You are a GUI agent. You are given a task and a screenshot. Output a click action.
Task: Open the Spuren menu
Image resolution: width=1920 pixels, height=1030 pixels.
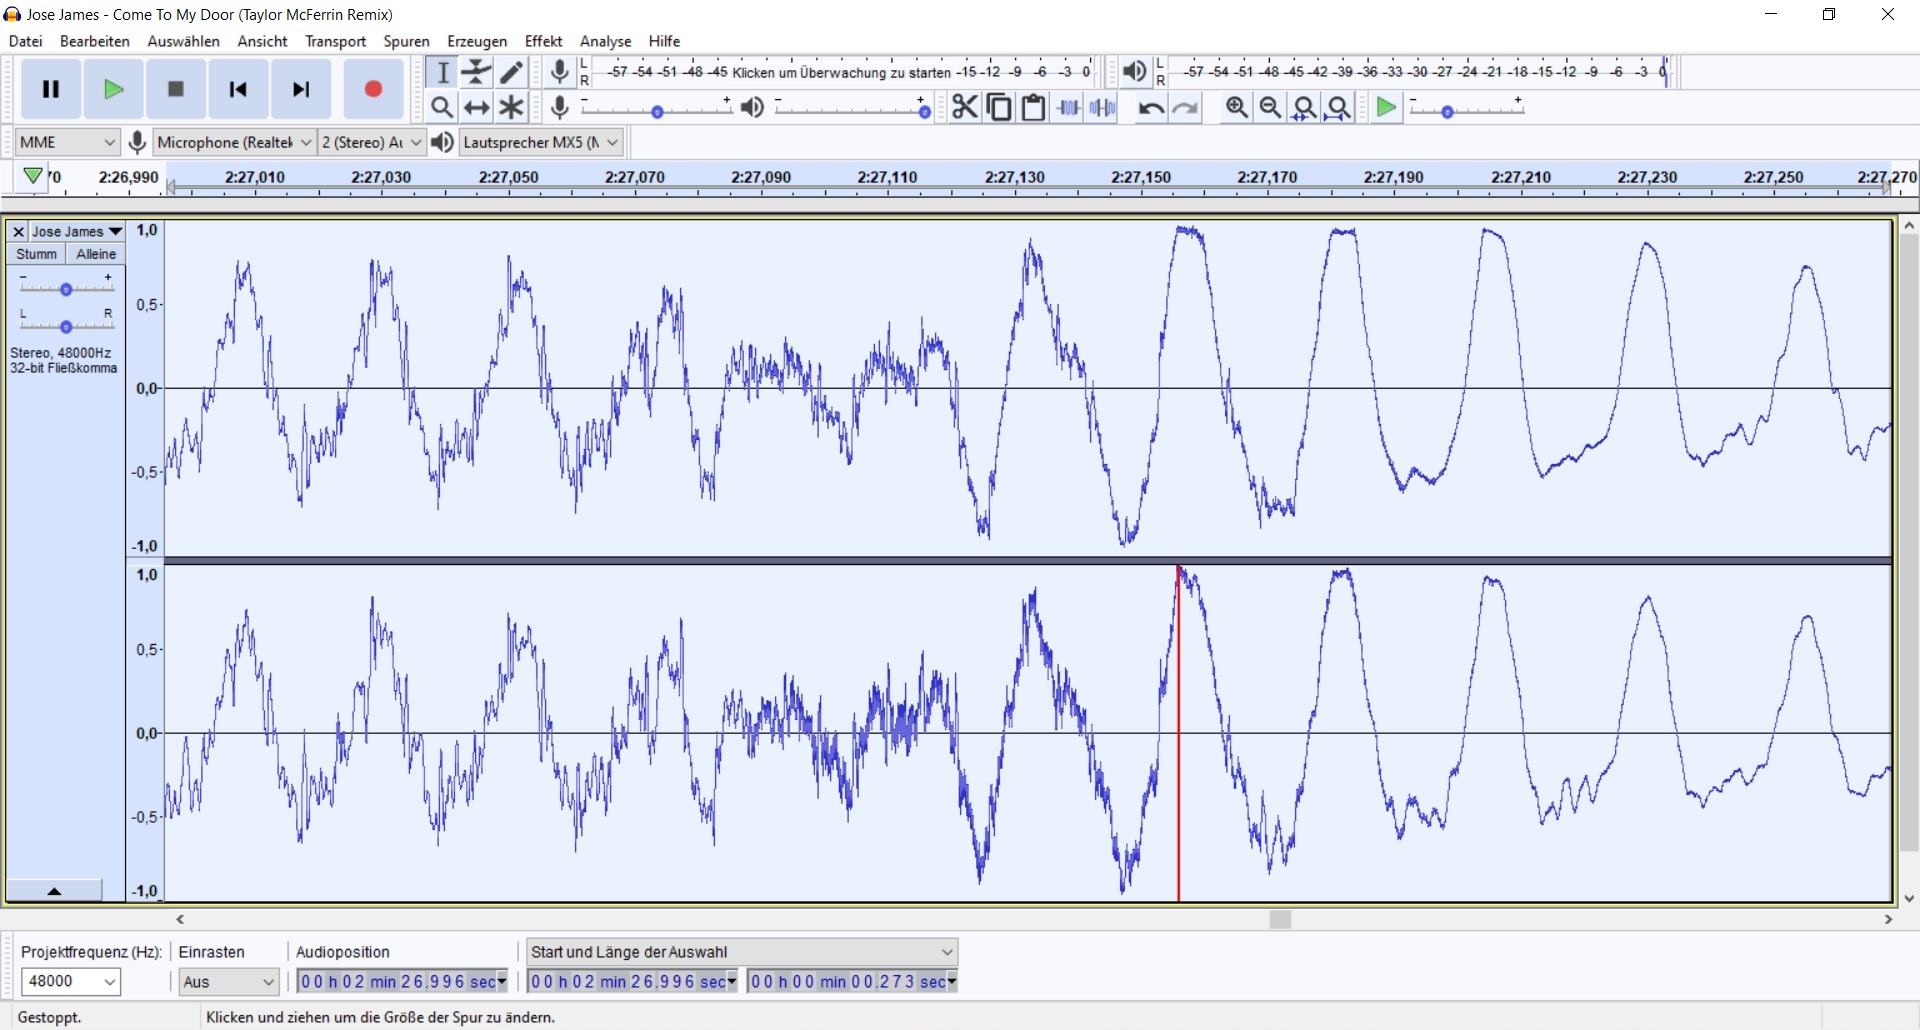(x=406, y=41)
